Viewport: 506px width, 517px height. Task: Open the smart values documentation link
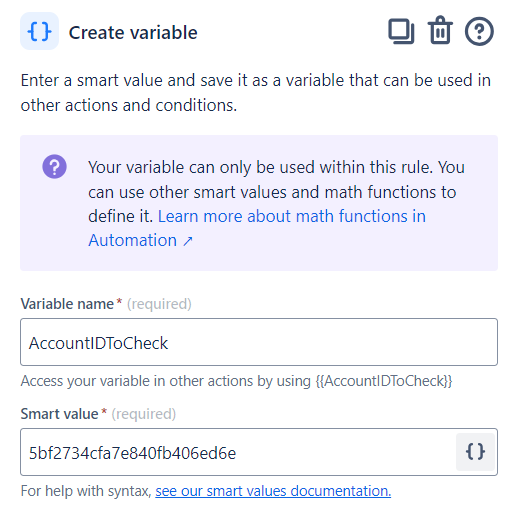tap(273, 491)
